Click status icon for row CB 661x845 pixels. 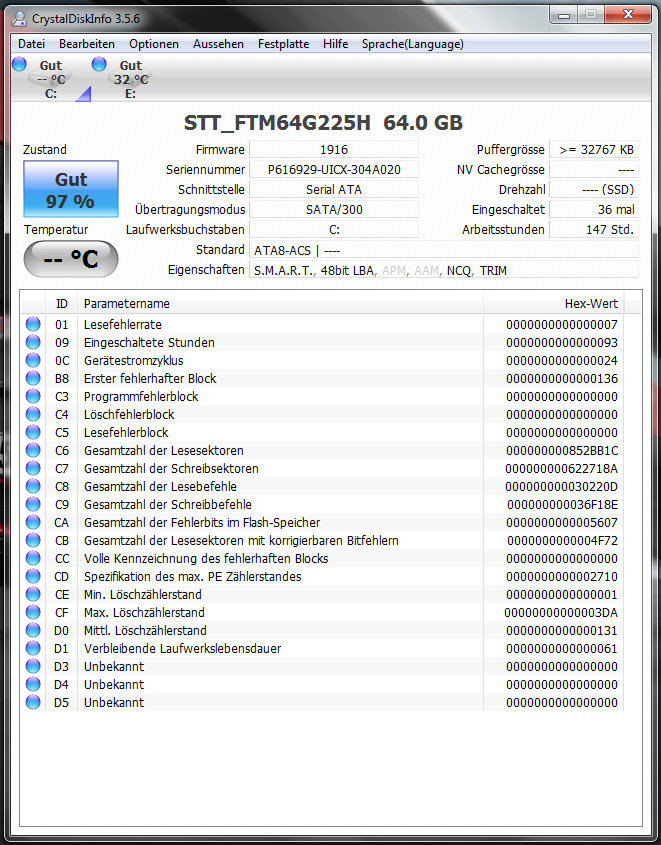pyautogui.click(x=33, y=540)
